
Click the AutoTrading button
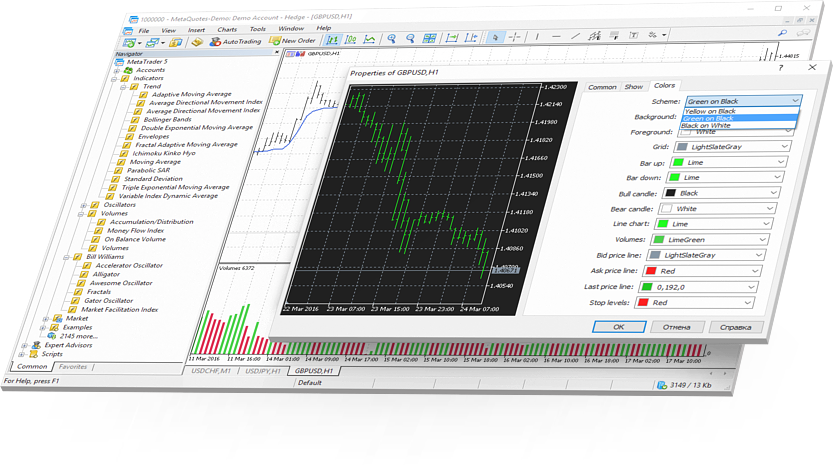coord(235,41)
